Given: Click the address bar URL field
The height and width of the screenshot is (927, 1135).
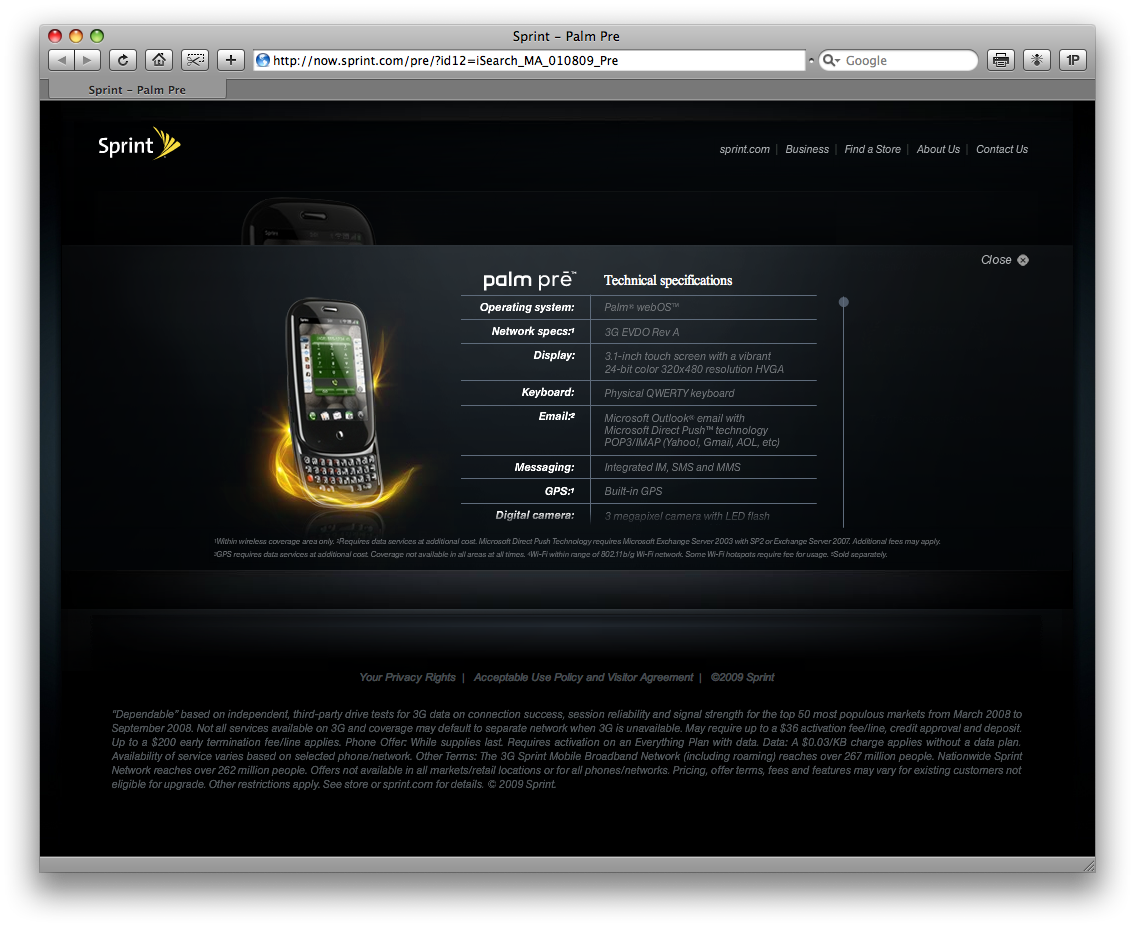Looking at the screenshot, I should [530, 60].
